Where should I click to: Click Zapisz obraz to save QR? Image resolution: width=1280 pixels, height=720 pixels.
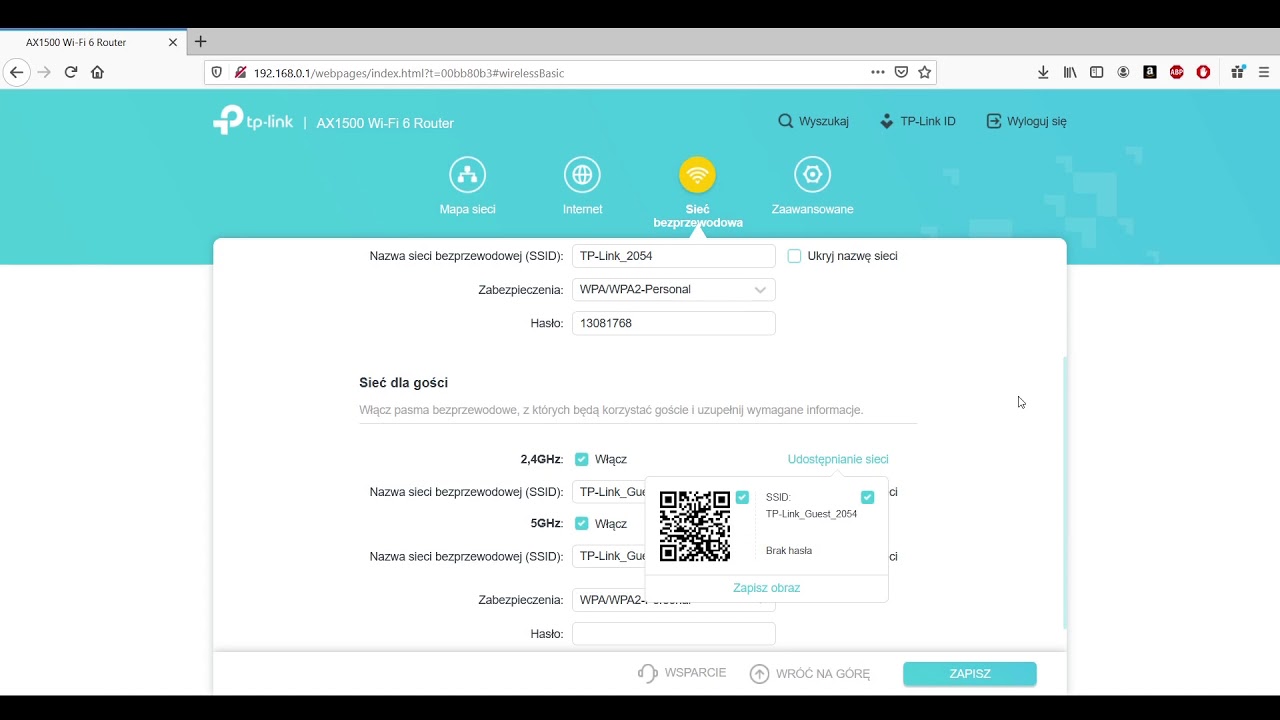pyautogui.click(x=766, y=588)
